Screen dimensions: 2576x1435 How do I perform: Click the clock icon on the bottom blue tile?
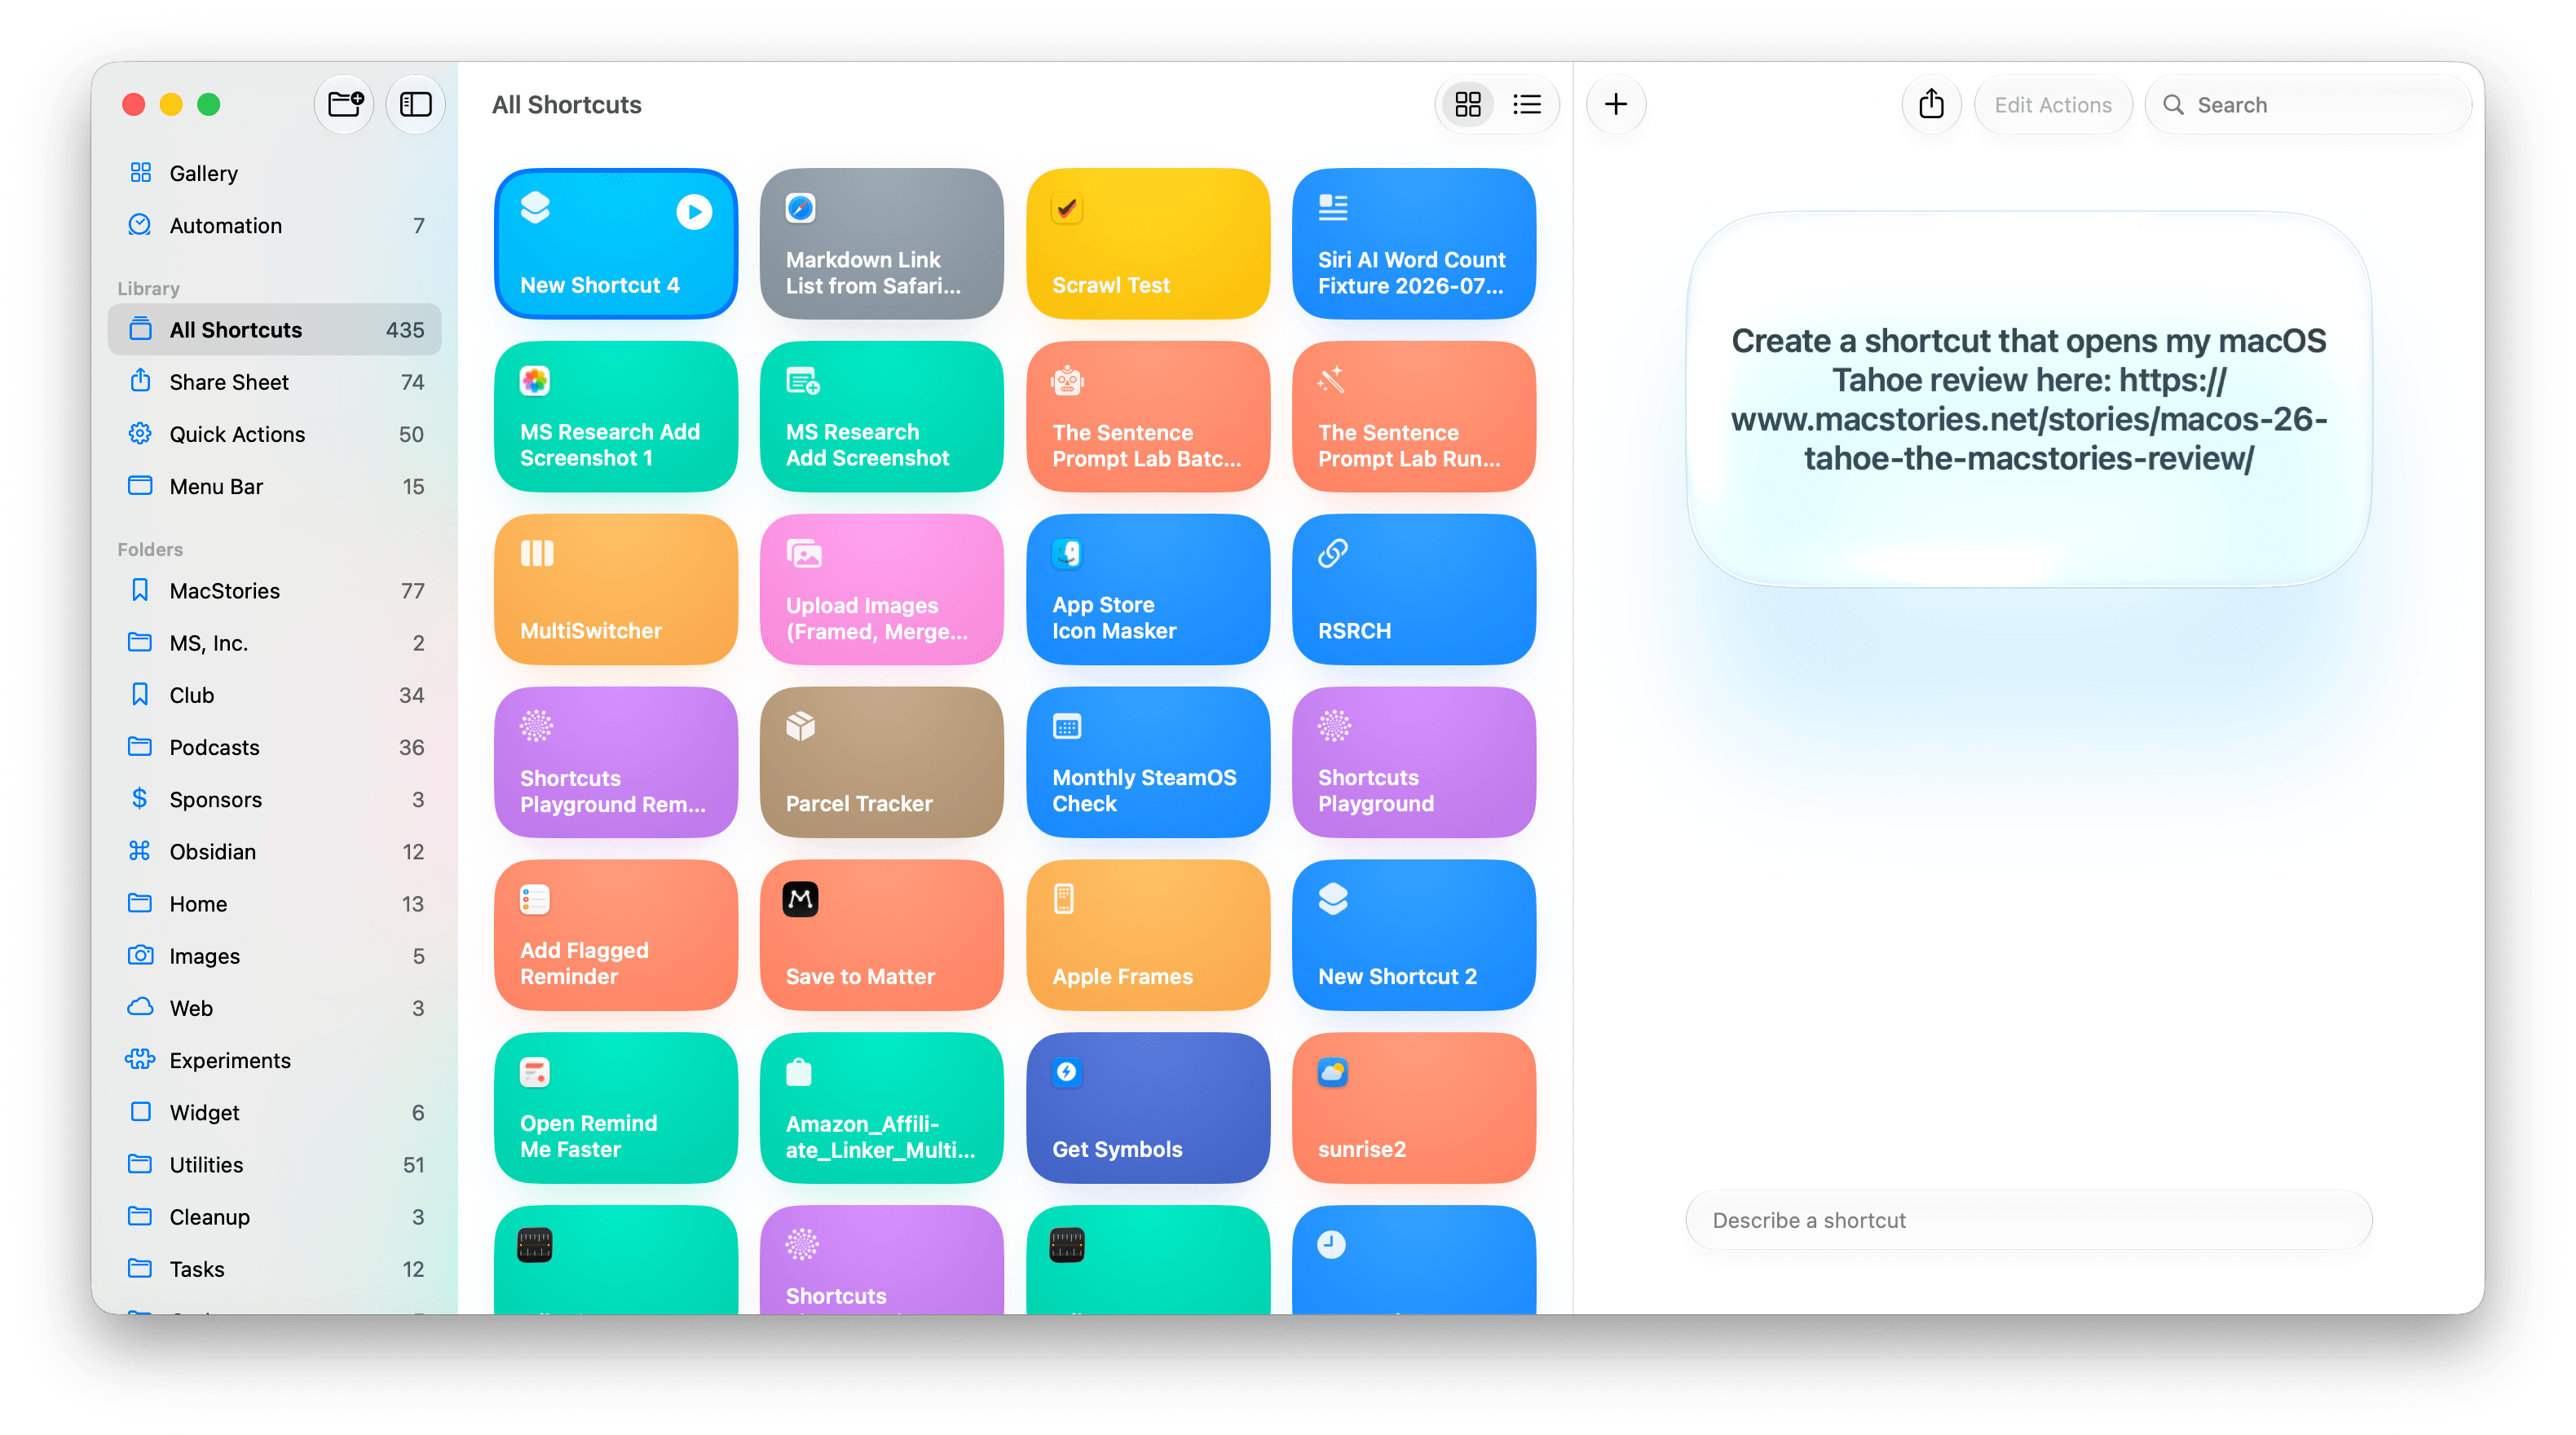point(1331,1245)
